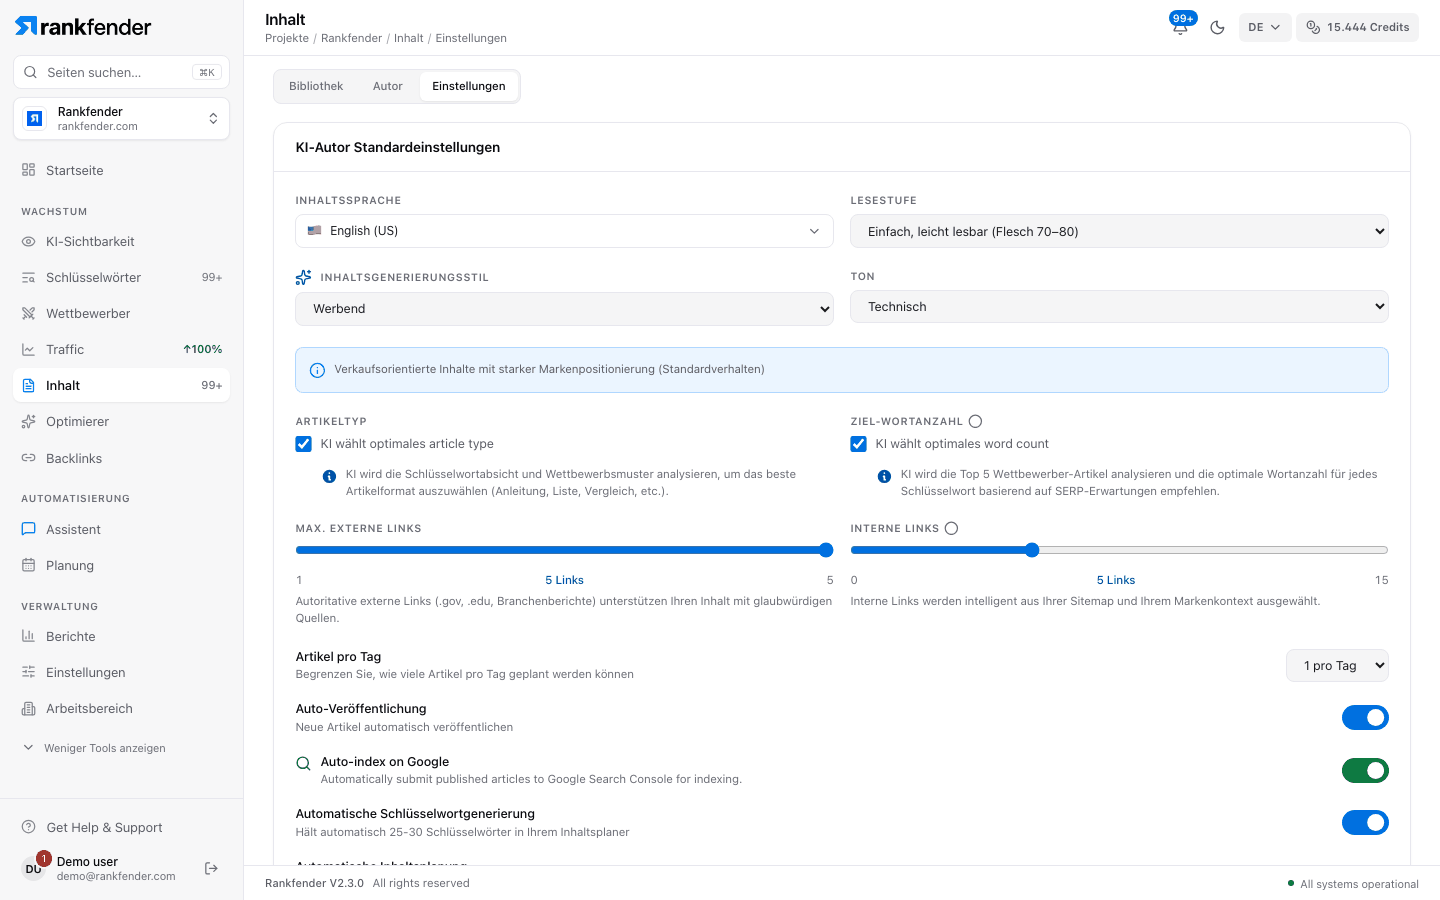Click the Traffic chart icon
This screenshot has height=900, width=1440.
pyautogui.click(x=29, y=349)
